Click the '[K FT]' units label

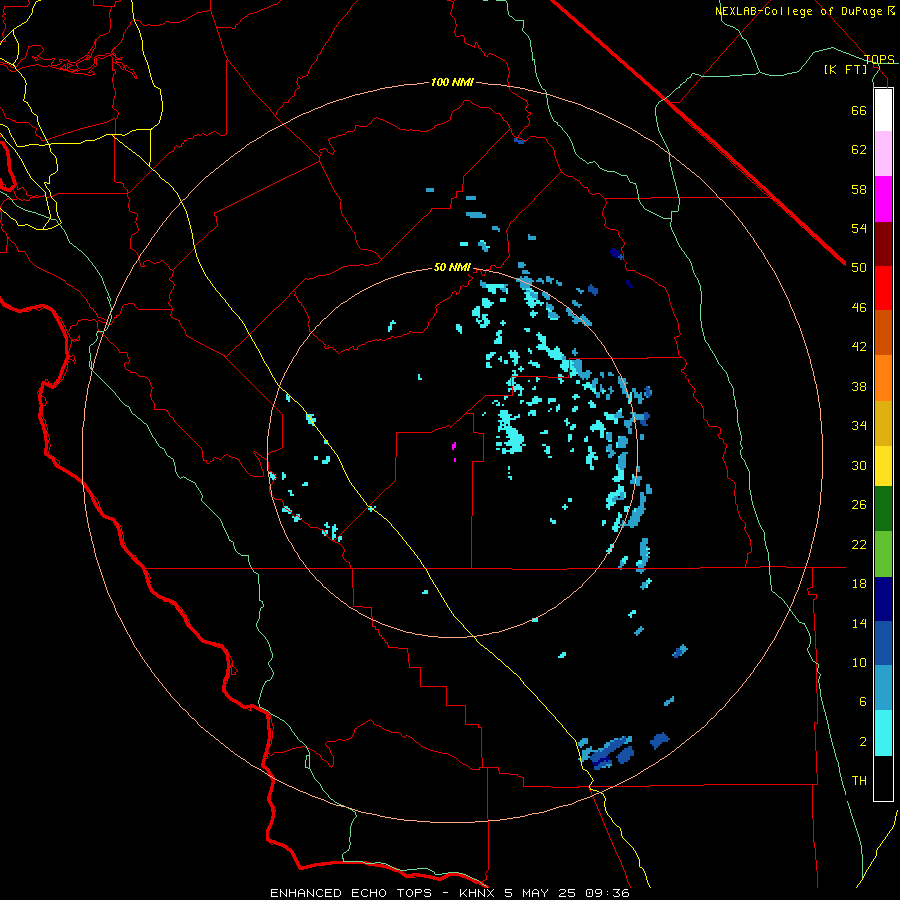pos(846,69)
